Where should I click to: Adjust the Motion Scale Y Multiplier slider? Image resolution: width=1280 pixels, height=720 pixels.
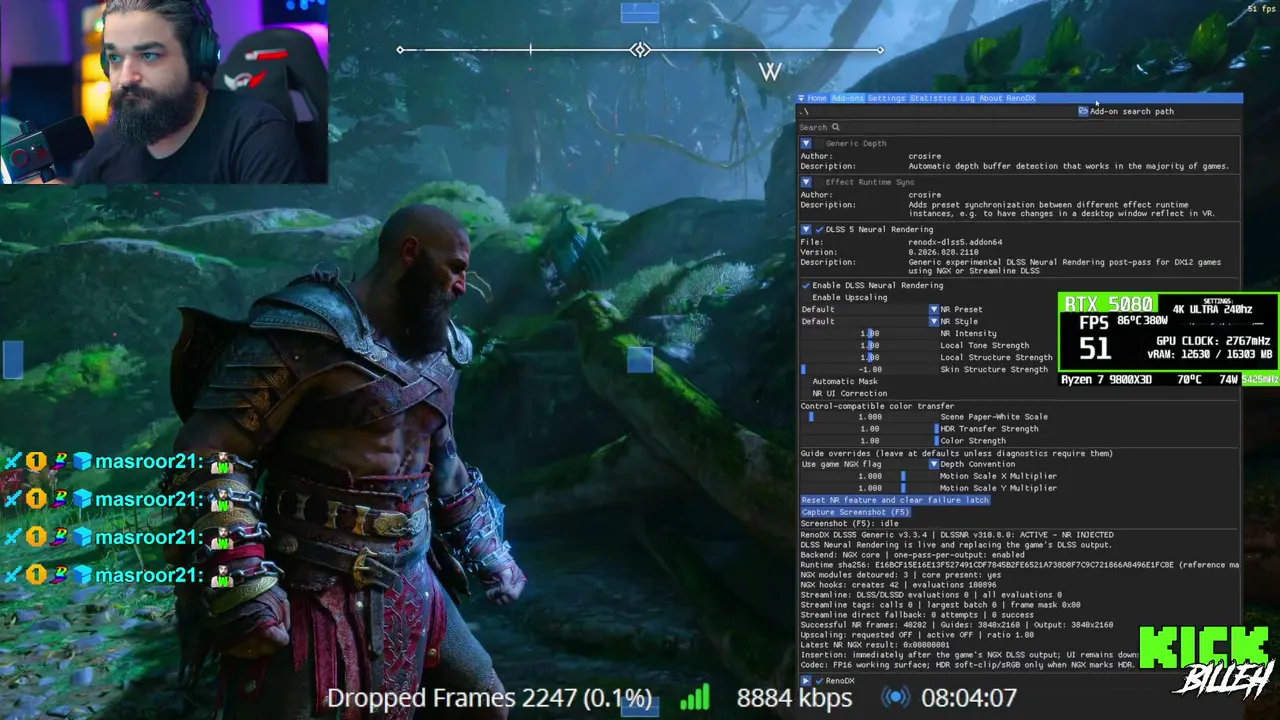pos(869,488)
